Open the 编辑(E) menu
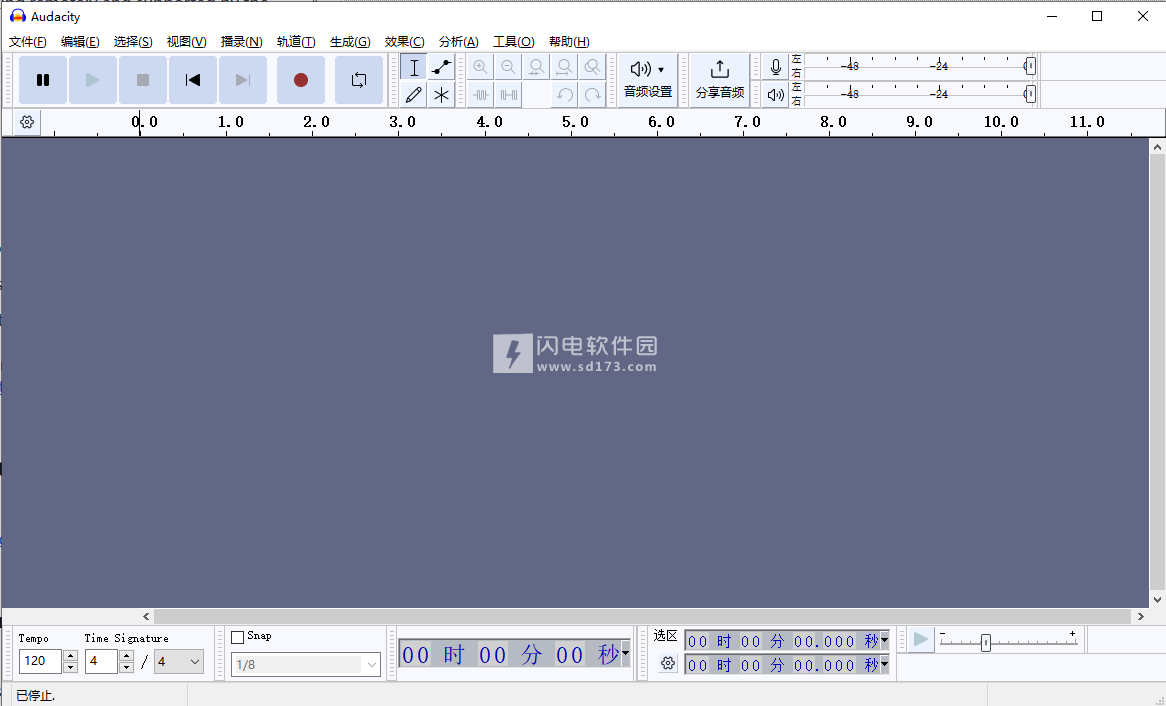Image resolution: width=1166 pixels, height=706 pixels. click(80, 42)
